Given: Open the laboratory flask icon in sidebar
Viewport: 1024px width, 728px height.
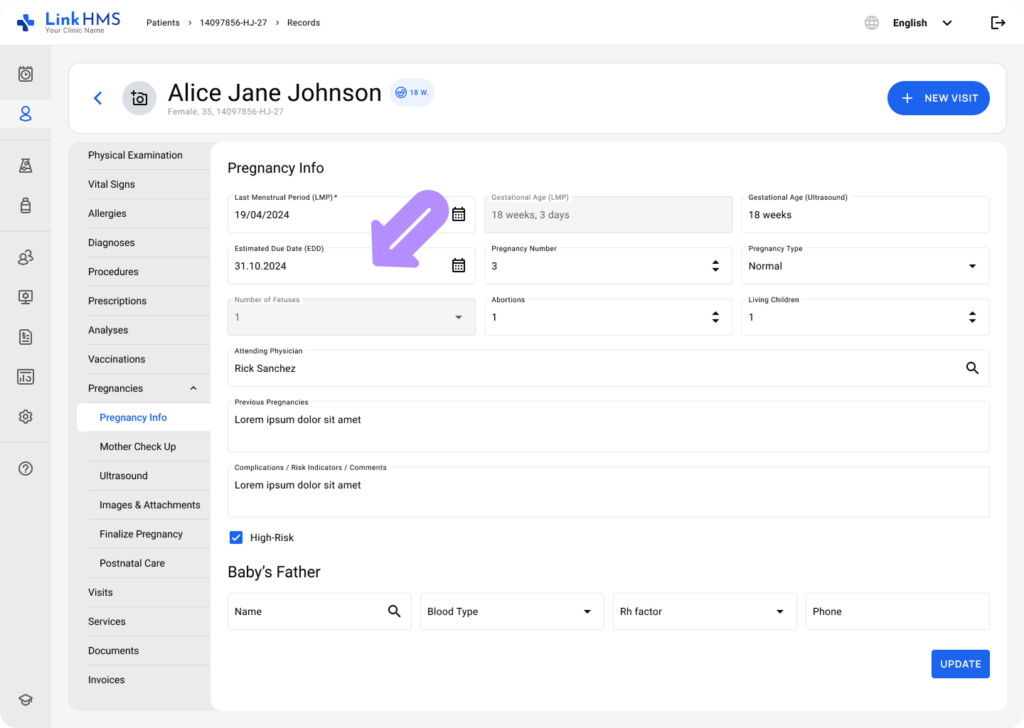Looking at the screenshot, I should [x=26, y=166].
